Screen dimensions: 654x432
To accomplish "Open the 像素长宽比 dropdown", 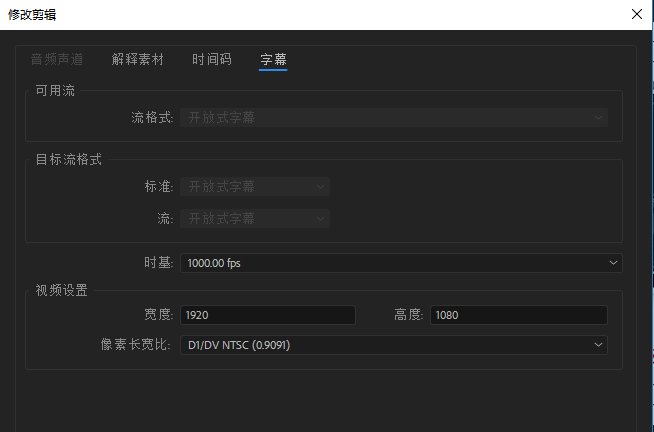I will tap(394, 345).
